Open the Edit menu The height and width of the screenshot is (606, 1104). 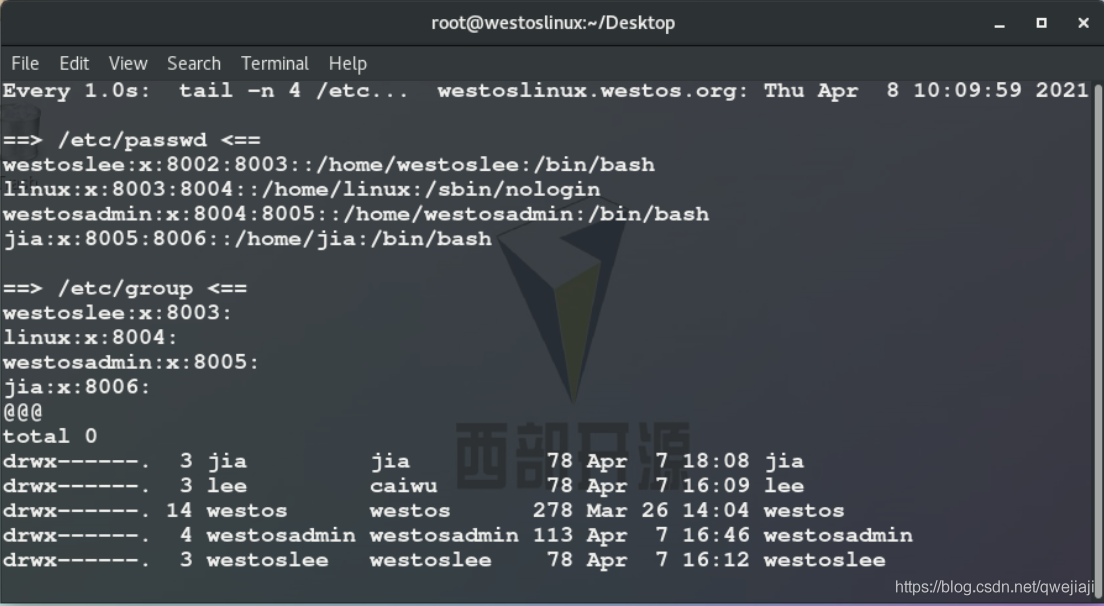click(74, 63)
